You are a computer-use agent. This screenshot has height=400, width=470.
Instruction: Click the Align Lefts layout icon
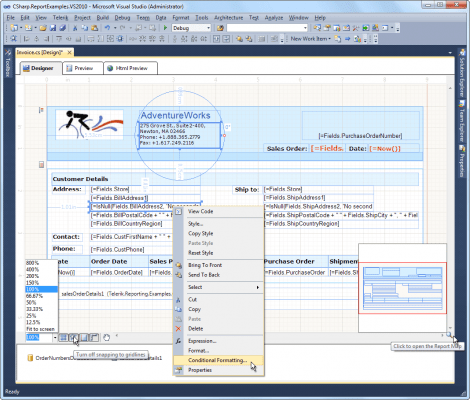(27, 39)
